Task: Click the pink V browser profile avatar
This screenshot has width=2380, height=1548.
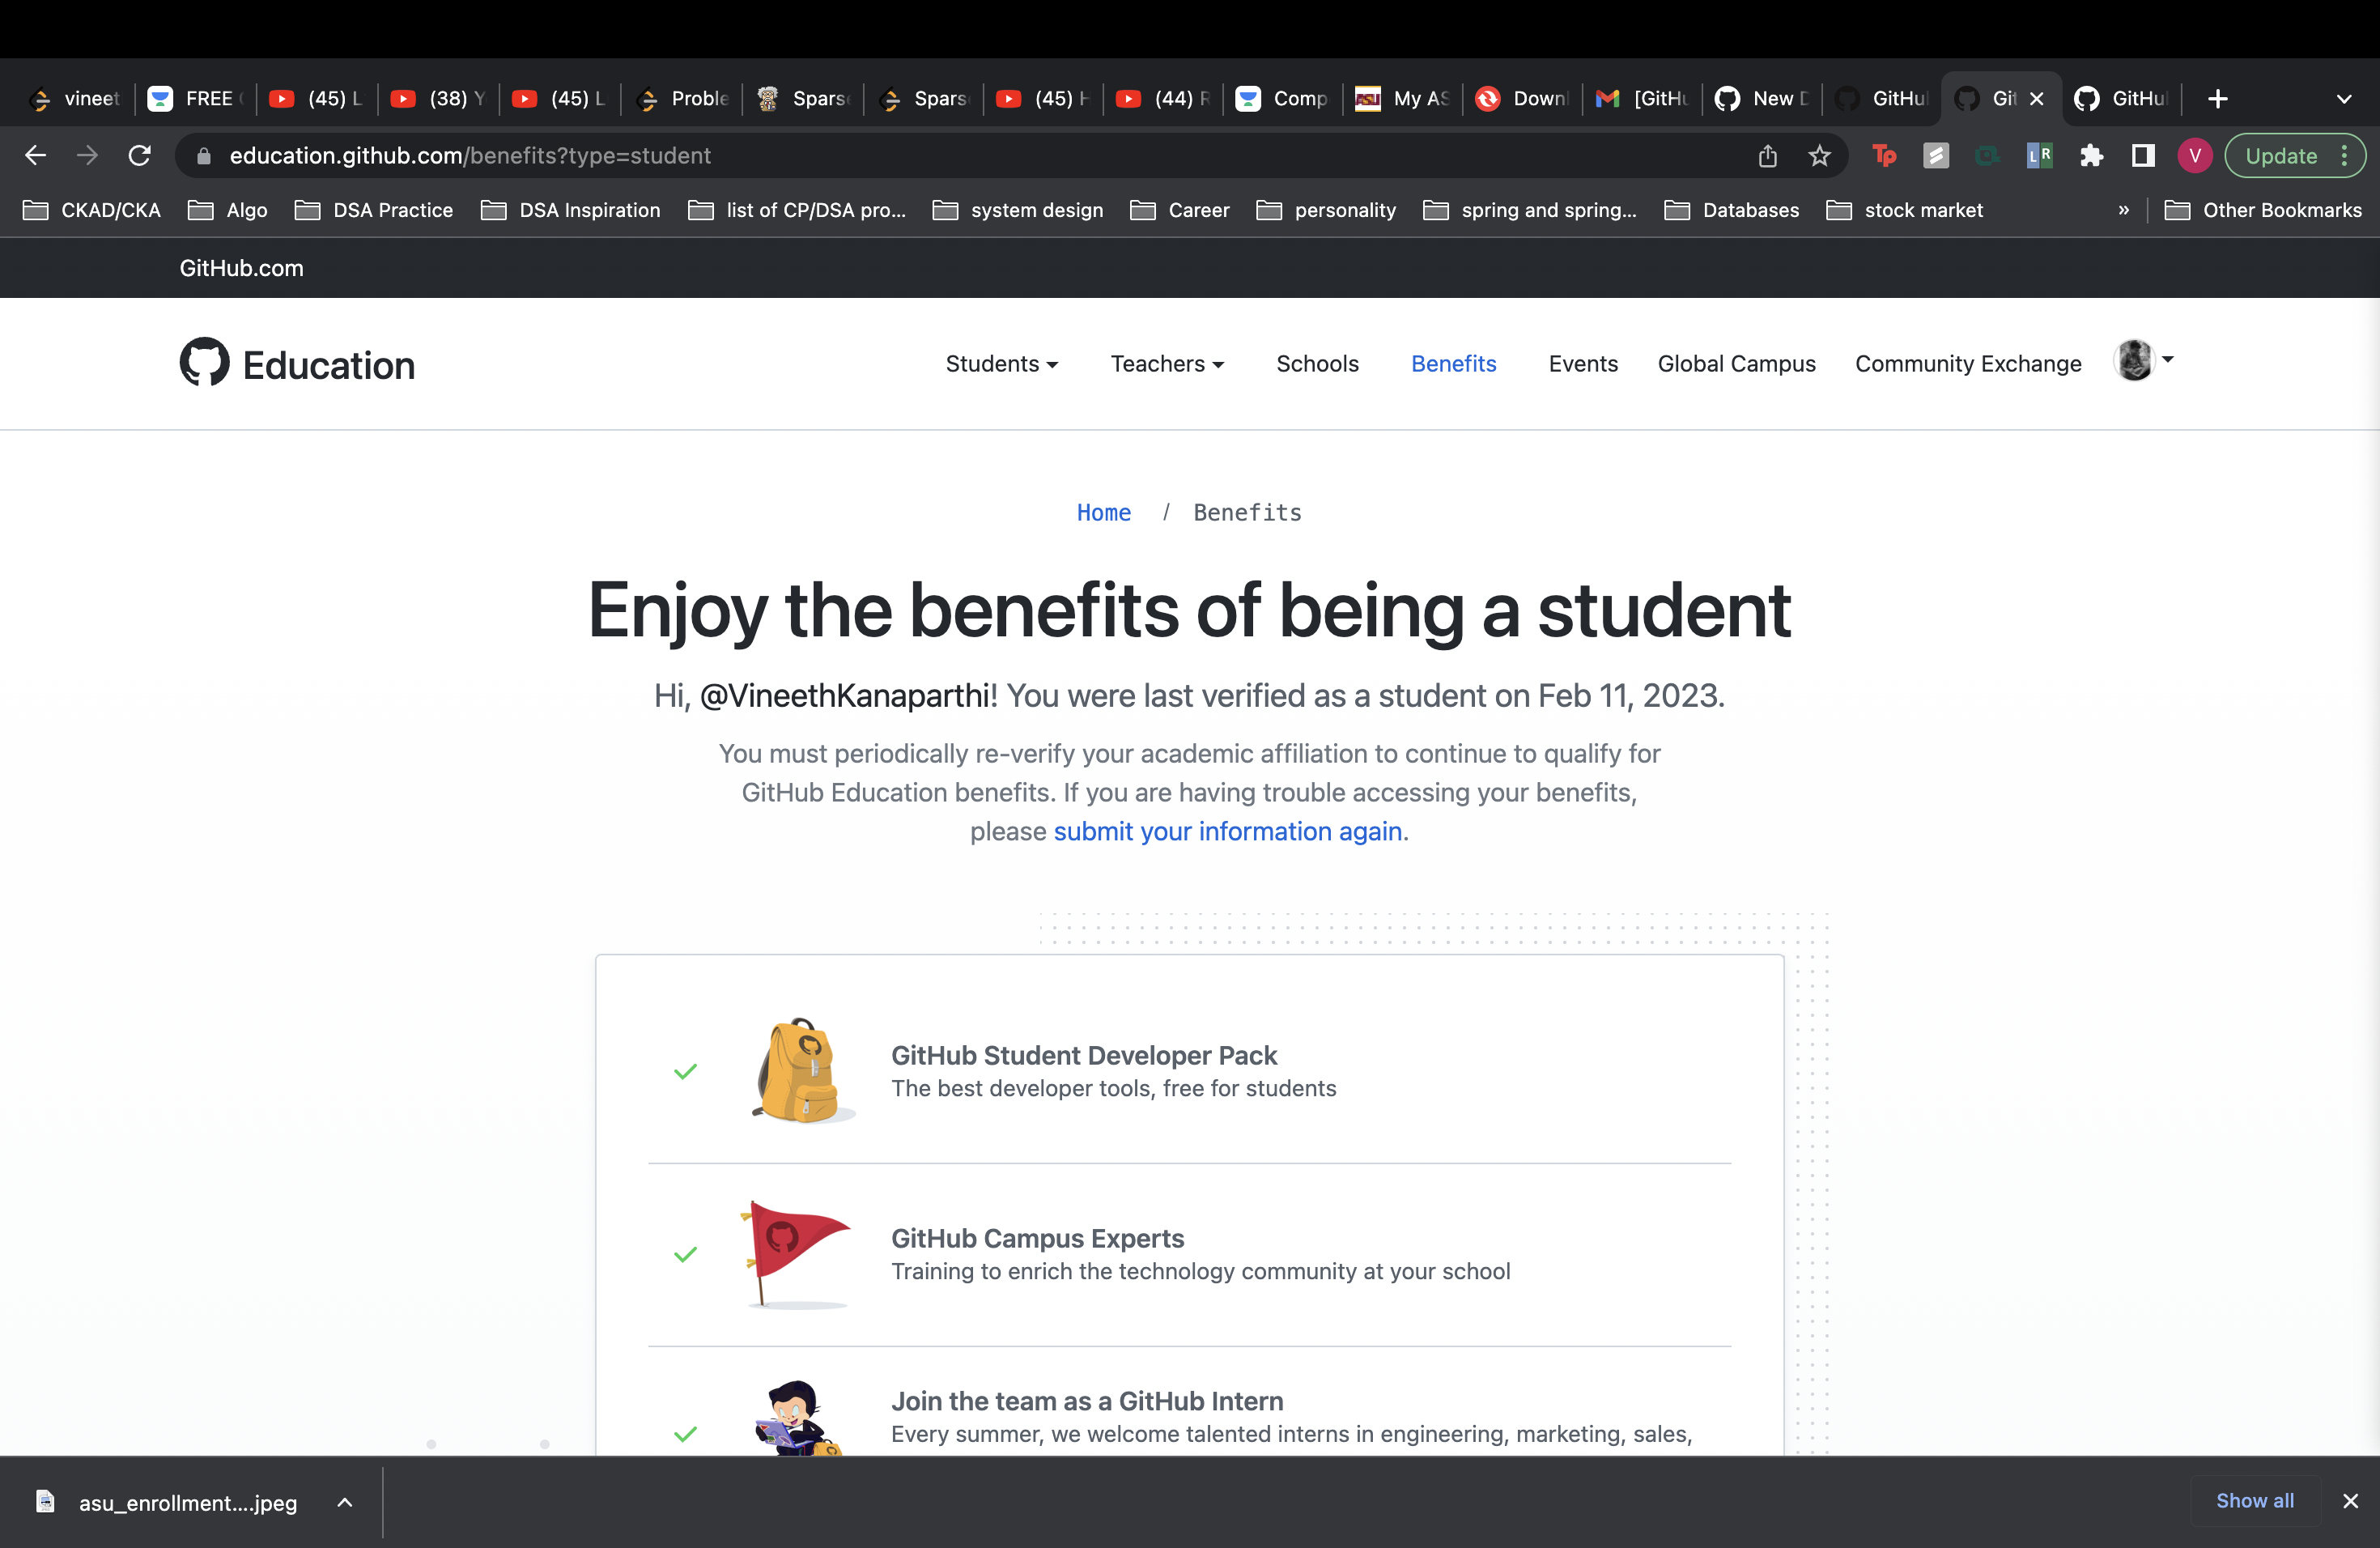Action: point(2195,156)
